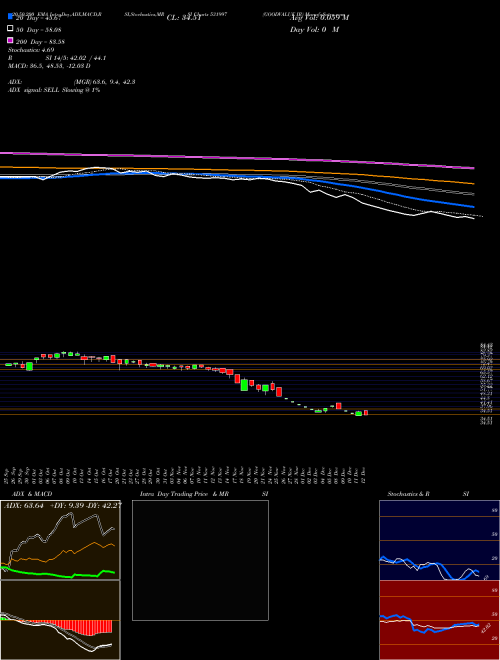Click the ADX value readout in indicator panel

tap(63, 506)
